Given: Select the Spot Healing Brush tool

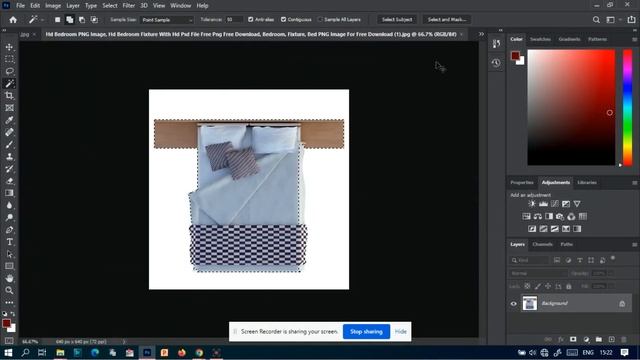Looking at the screenshot, I should point(9,132).
